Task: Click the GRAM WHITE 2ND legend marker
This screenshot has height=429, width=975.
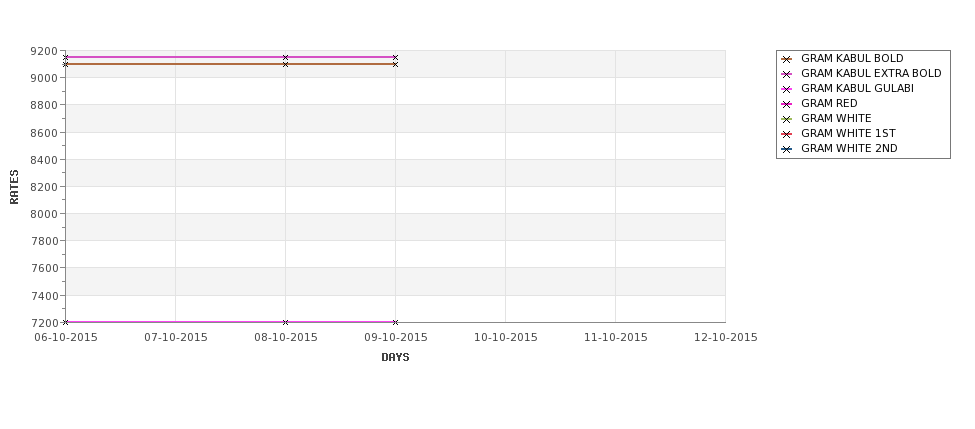Action: (x=786, y=149)
